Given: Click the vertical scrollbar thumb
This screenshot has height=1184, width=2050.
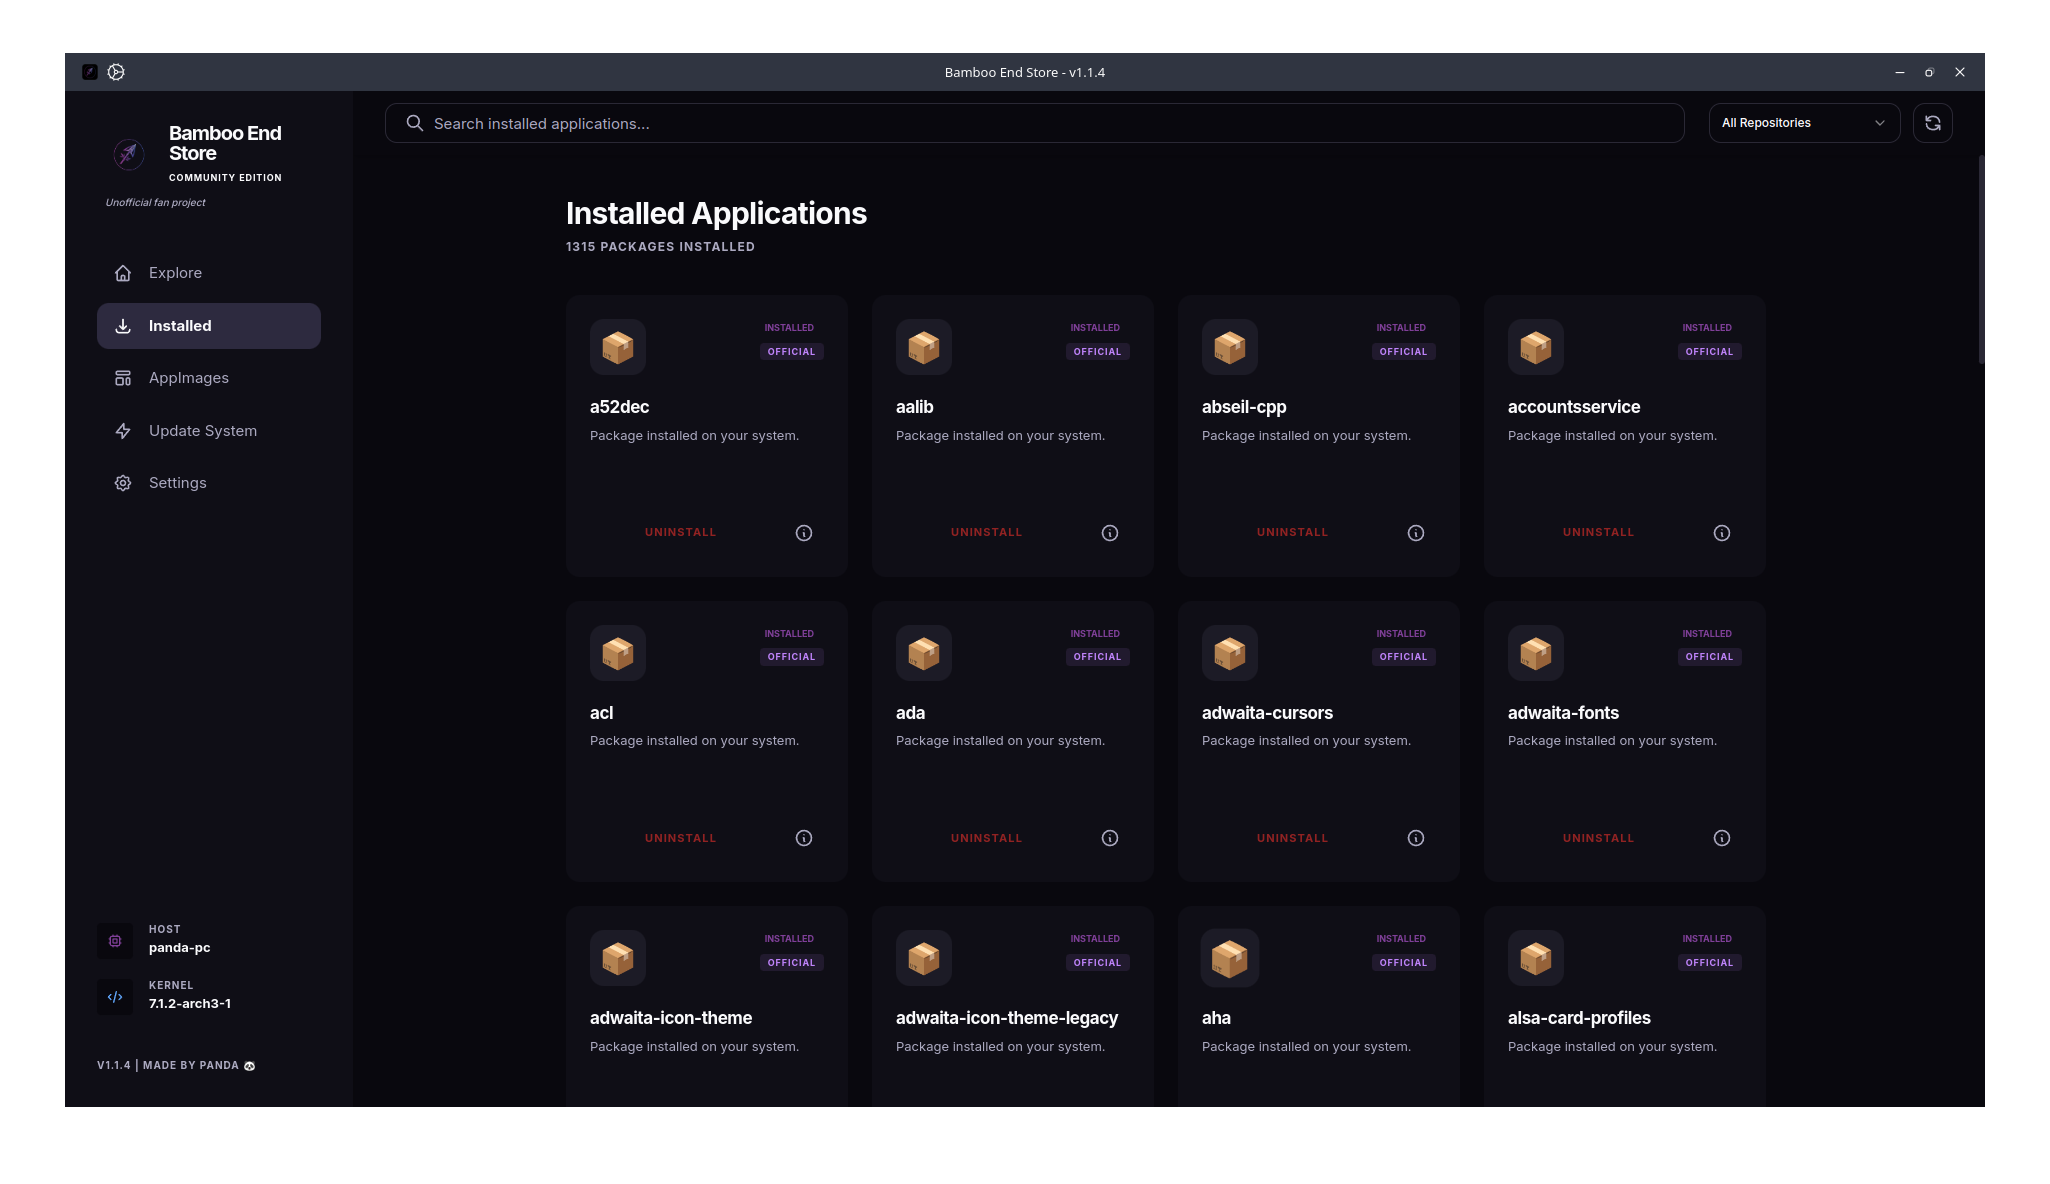Looking at the screenshot, I should point(1981,260).
